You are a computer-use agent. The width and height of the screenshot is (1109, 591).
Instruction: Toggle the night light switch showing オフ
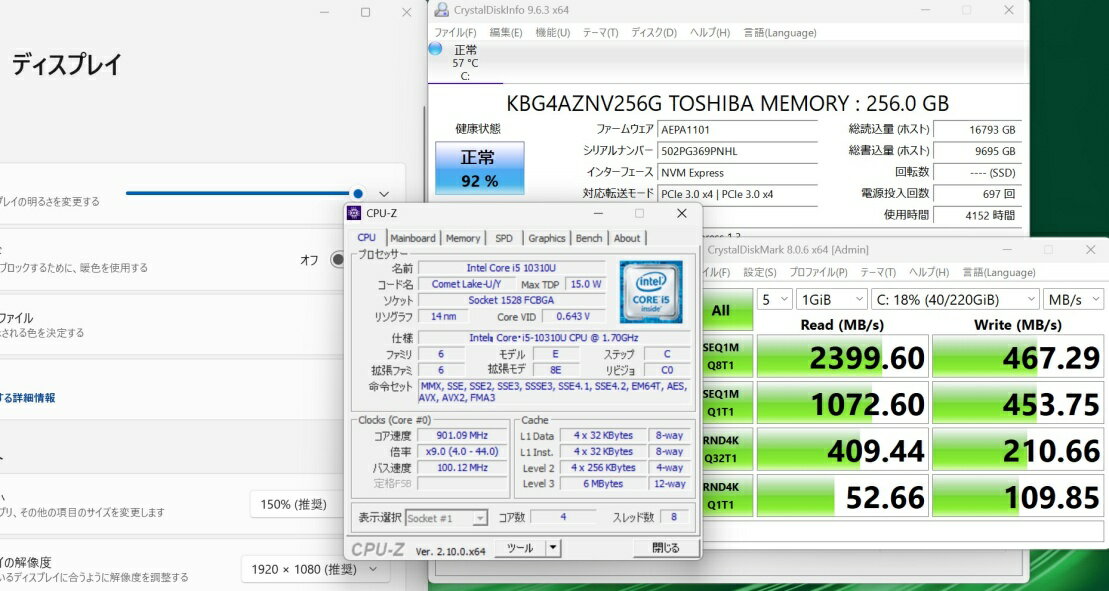(337, 260)
